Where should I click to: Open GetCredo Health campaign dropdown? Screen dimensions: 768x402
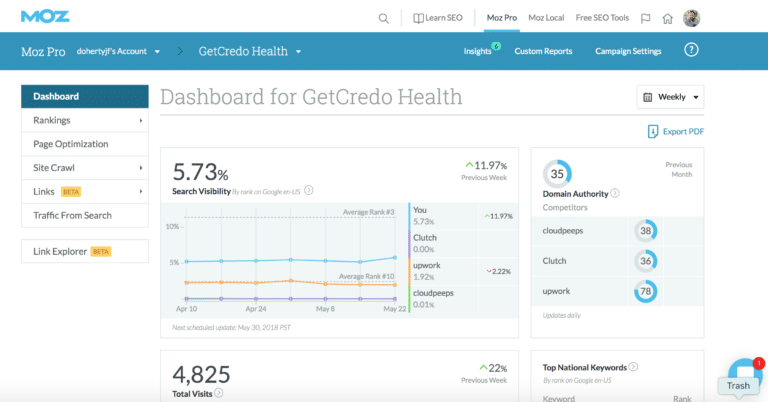(250, 51)
